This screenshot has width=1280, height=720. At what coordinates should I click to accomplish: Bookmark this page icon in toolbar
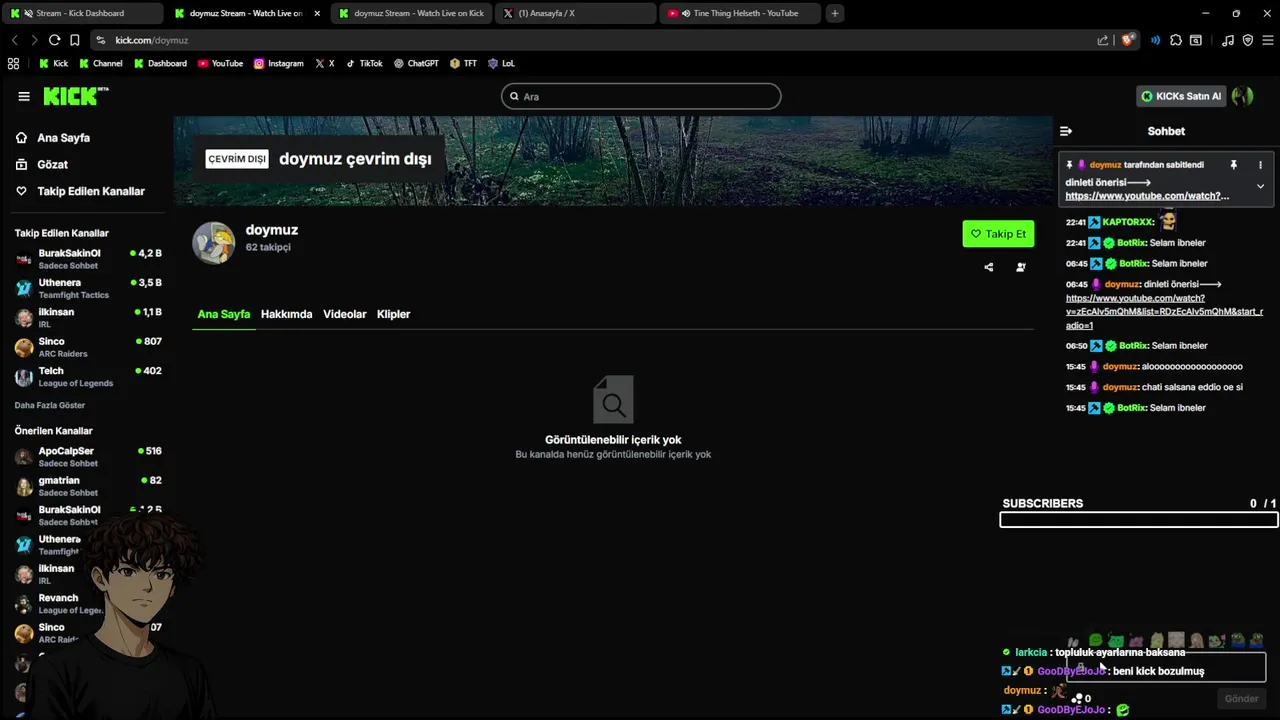(x=75, y=40)
